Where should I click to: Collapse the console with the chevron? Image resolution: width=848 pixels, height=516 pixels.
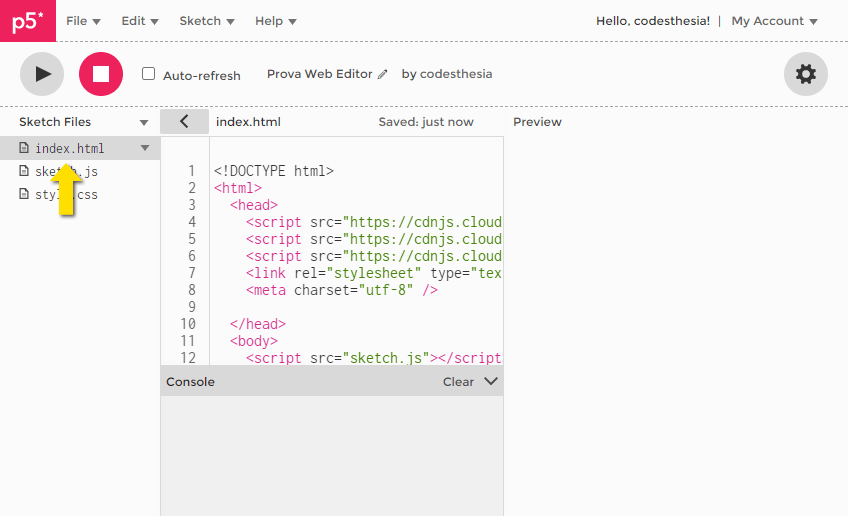pyautogui.click(x=491, y=381)
